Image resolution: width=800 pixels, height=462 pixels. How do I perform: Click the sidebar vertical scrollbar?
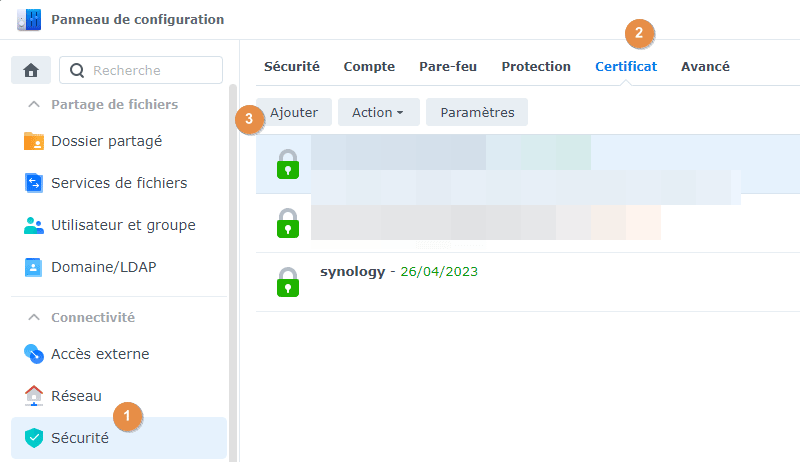(233, 273)
